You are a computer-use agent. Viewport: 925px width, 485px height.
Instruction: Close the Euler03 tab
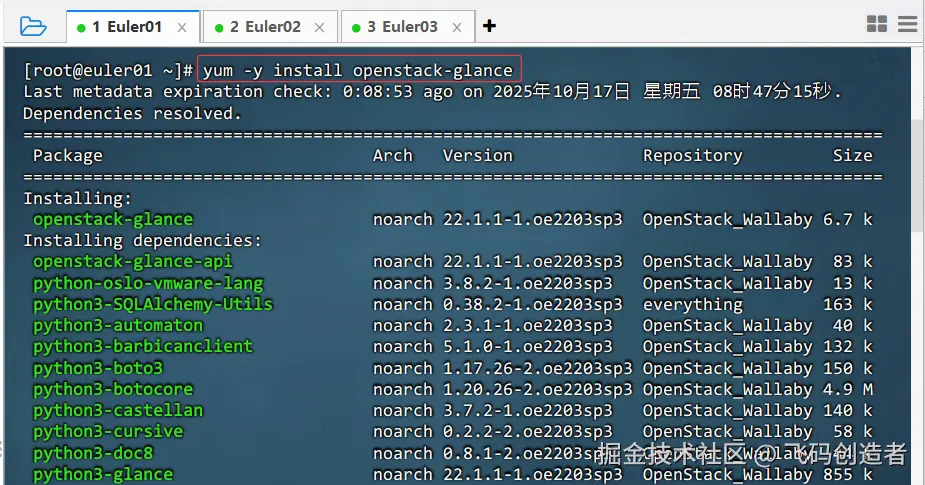[x=457, y=27]
